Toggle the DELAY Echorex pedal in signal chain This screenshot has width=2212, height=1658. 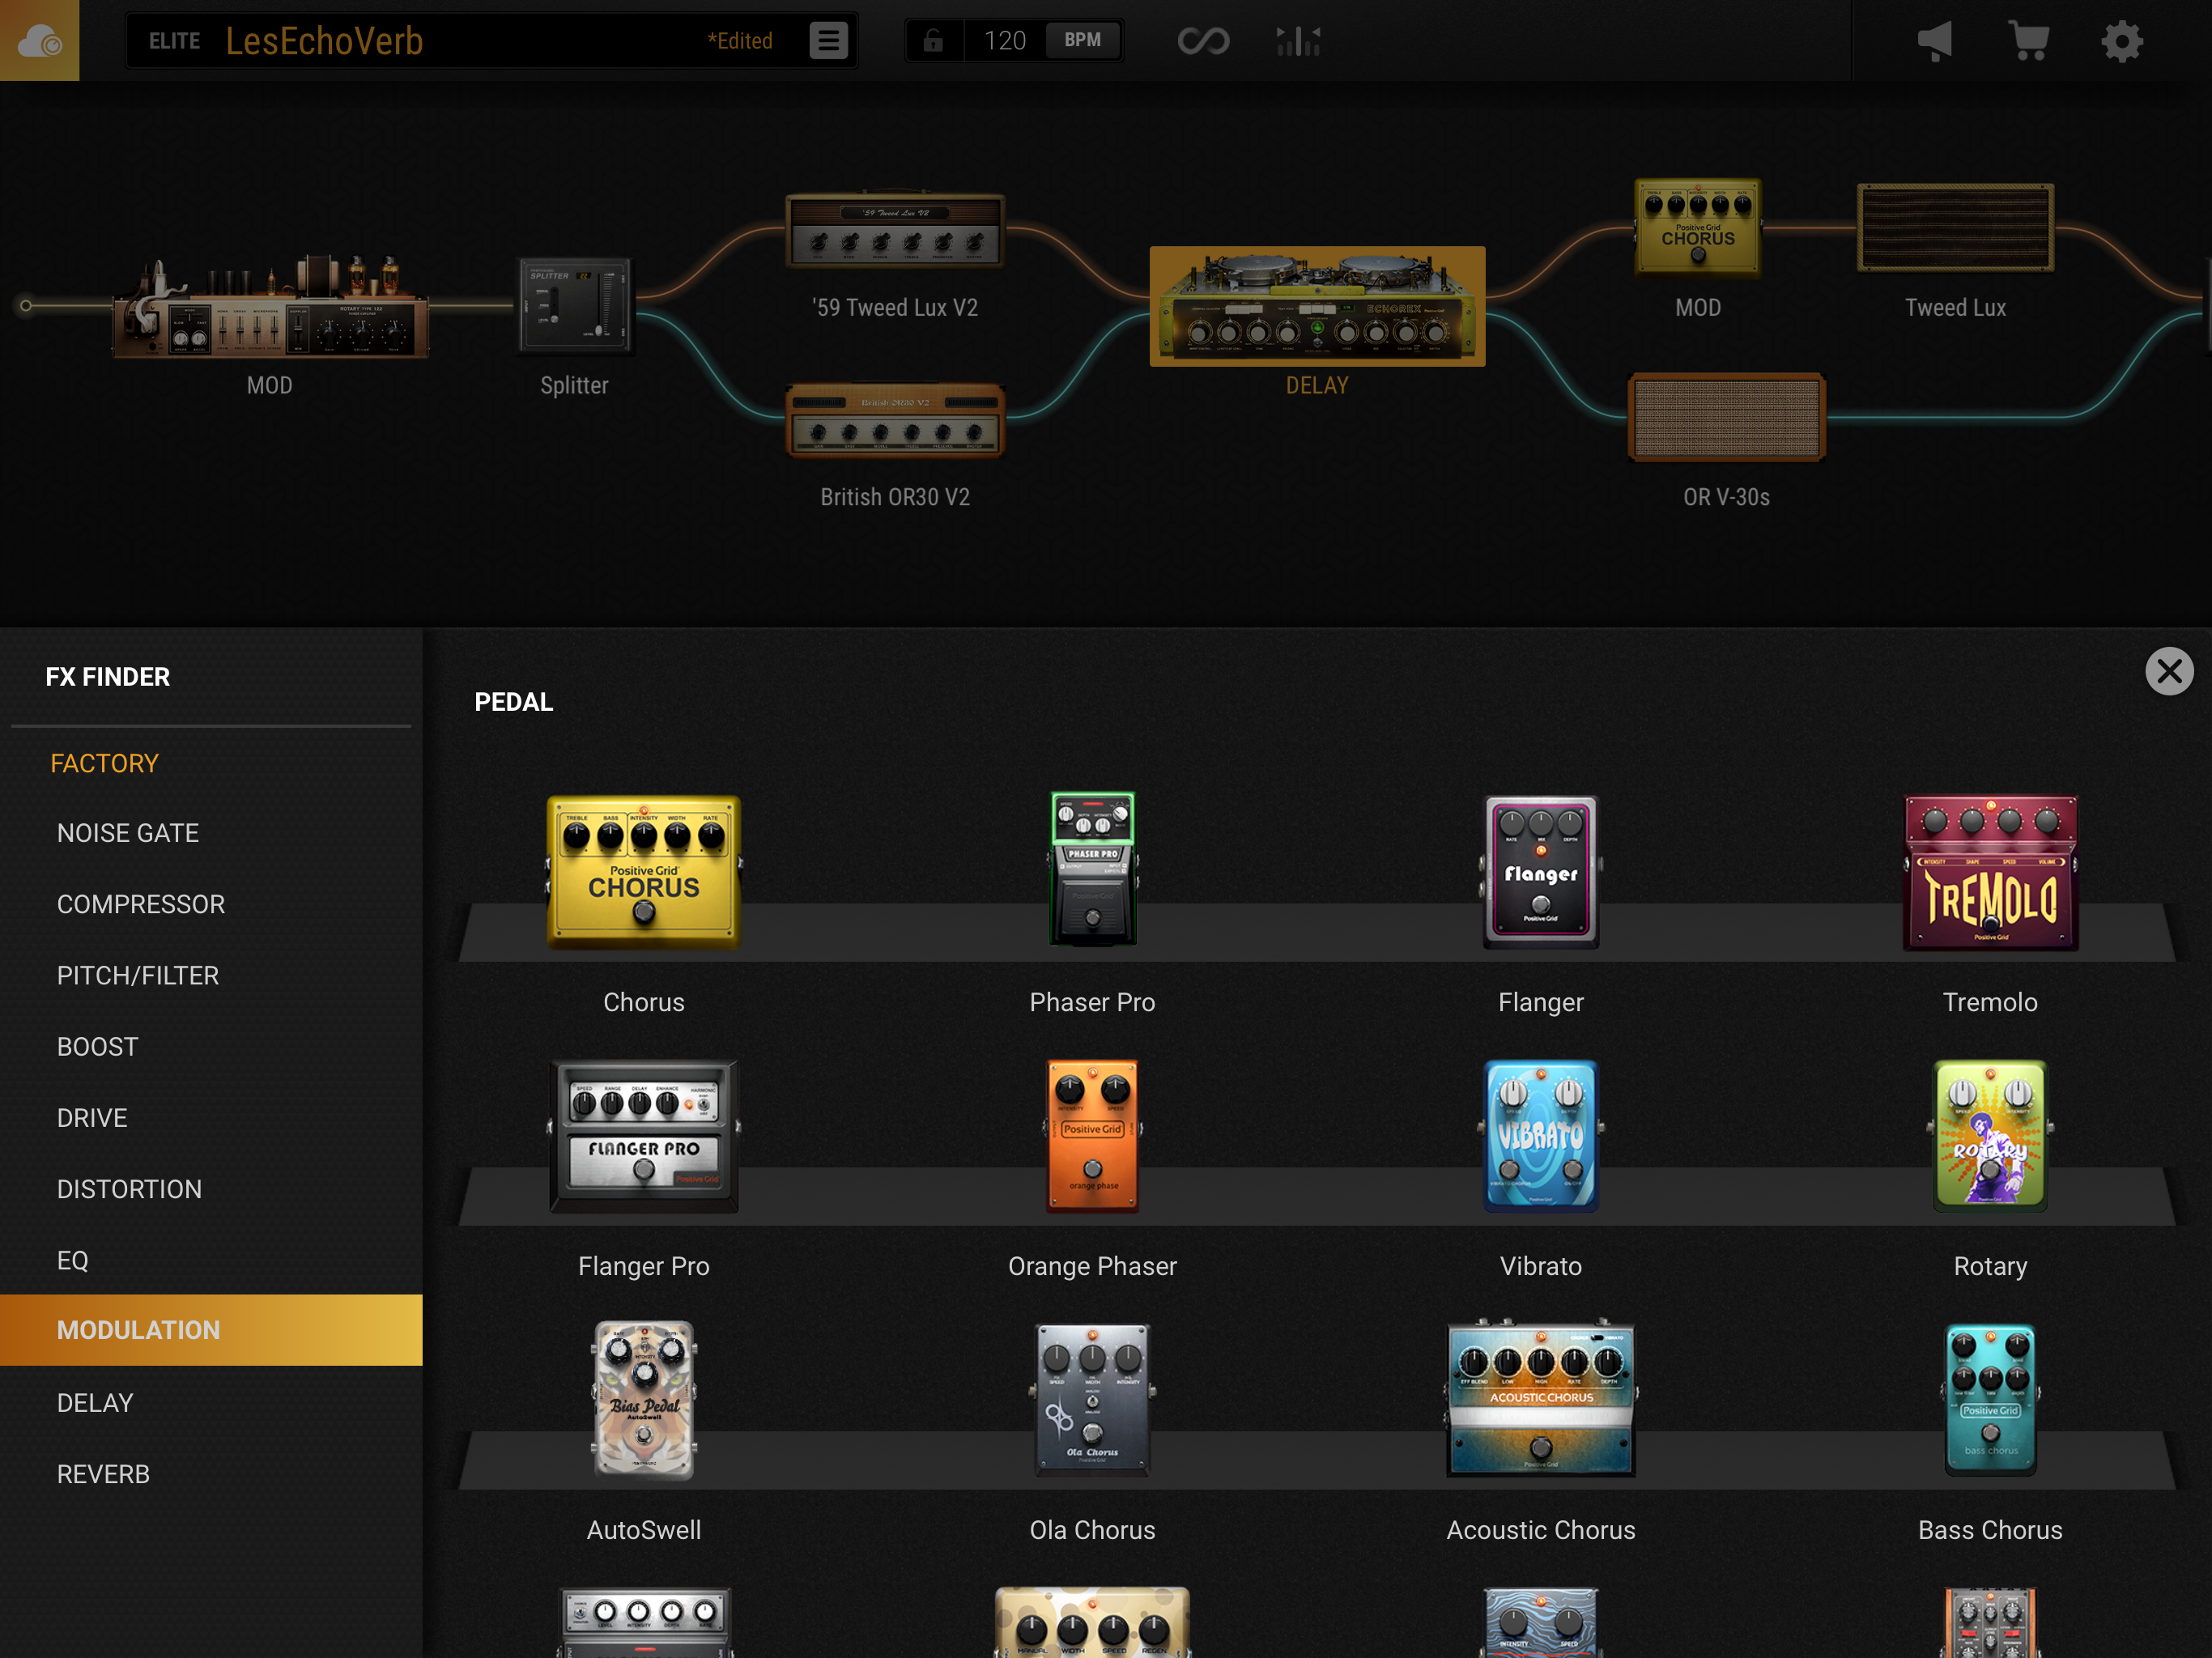1317,307
